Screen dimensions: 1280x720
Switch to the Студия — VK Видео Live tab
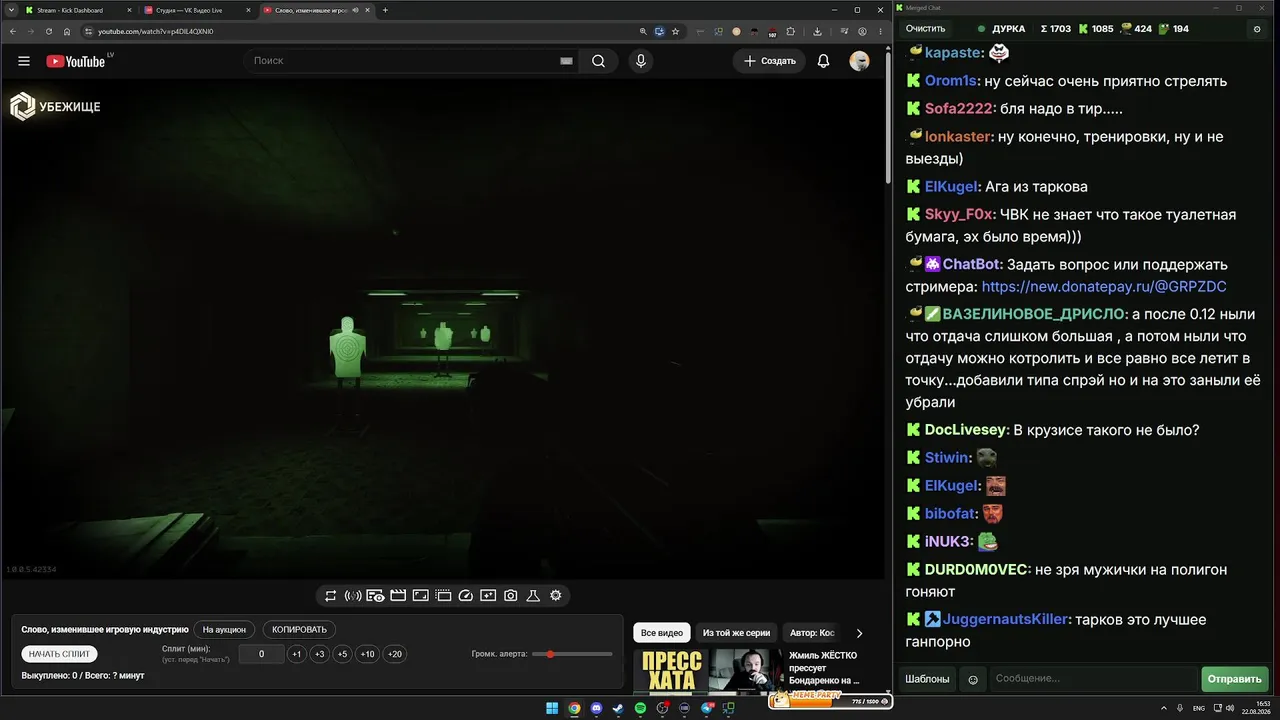click(x=197, y=10)
